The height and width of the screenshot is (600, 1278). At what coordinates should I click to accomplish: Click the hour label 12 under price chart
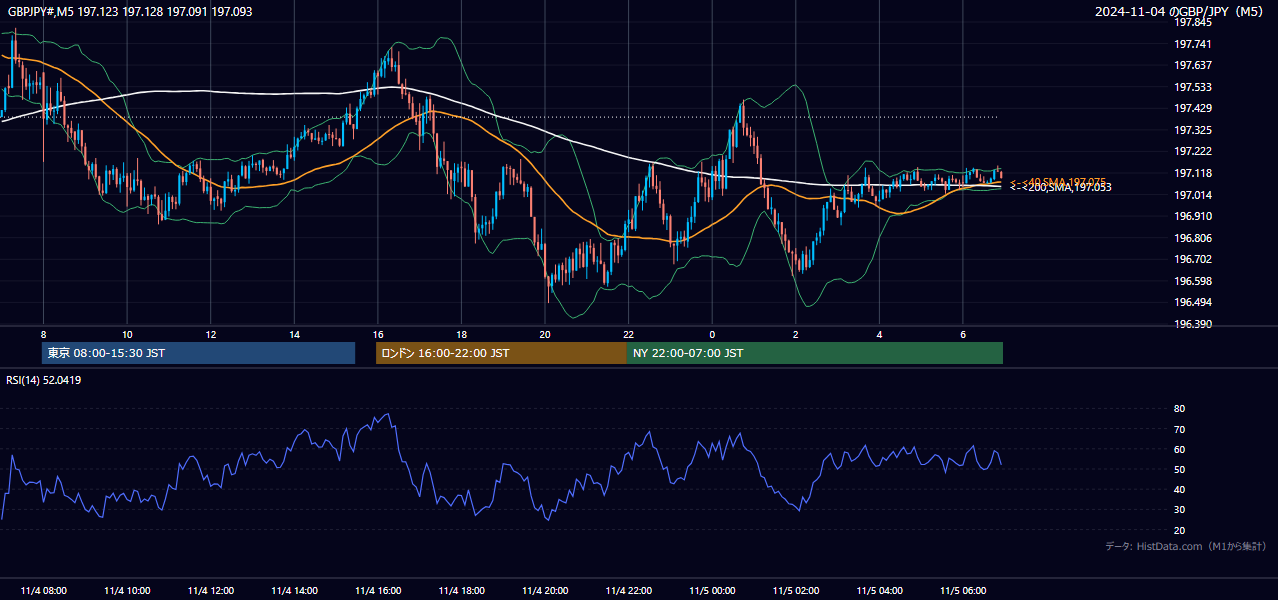tap(211, 334)
